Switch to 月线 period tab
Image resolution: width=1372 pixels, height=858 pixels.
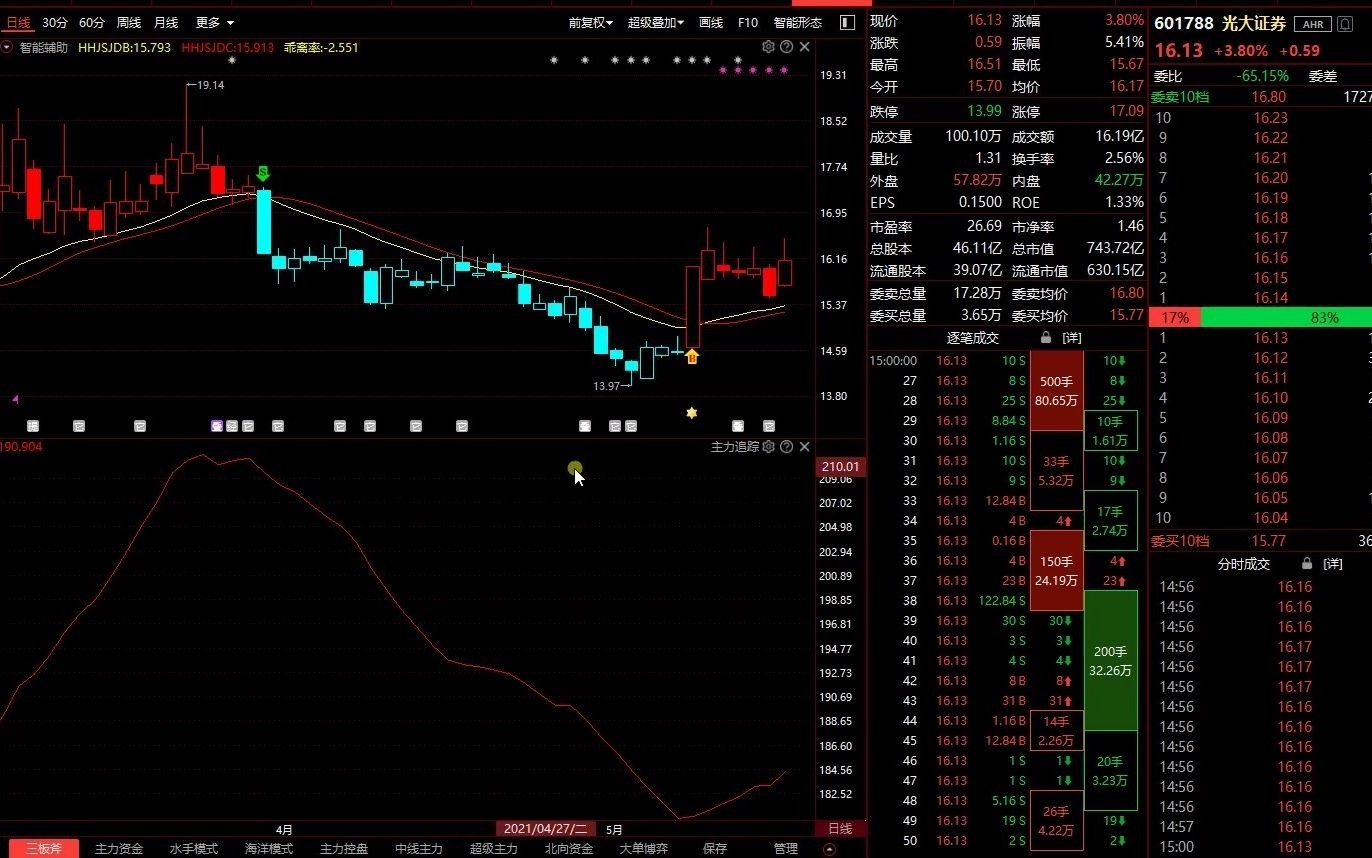click(x=166, y=22)
